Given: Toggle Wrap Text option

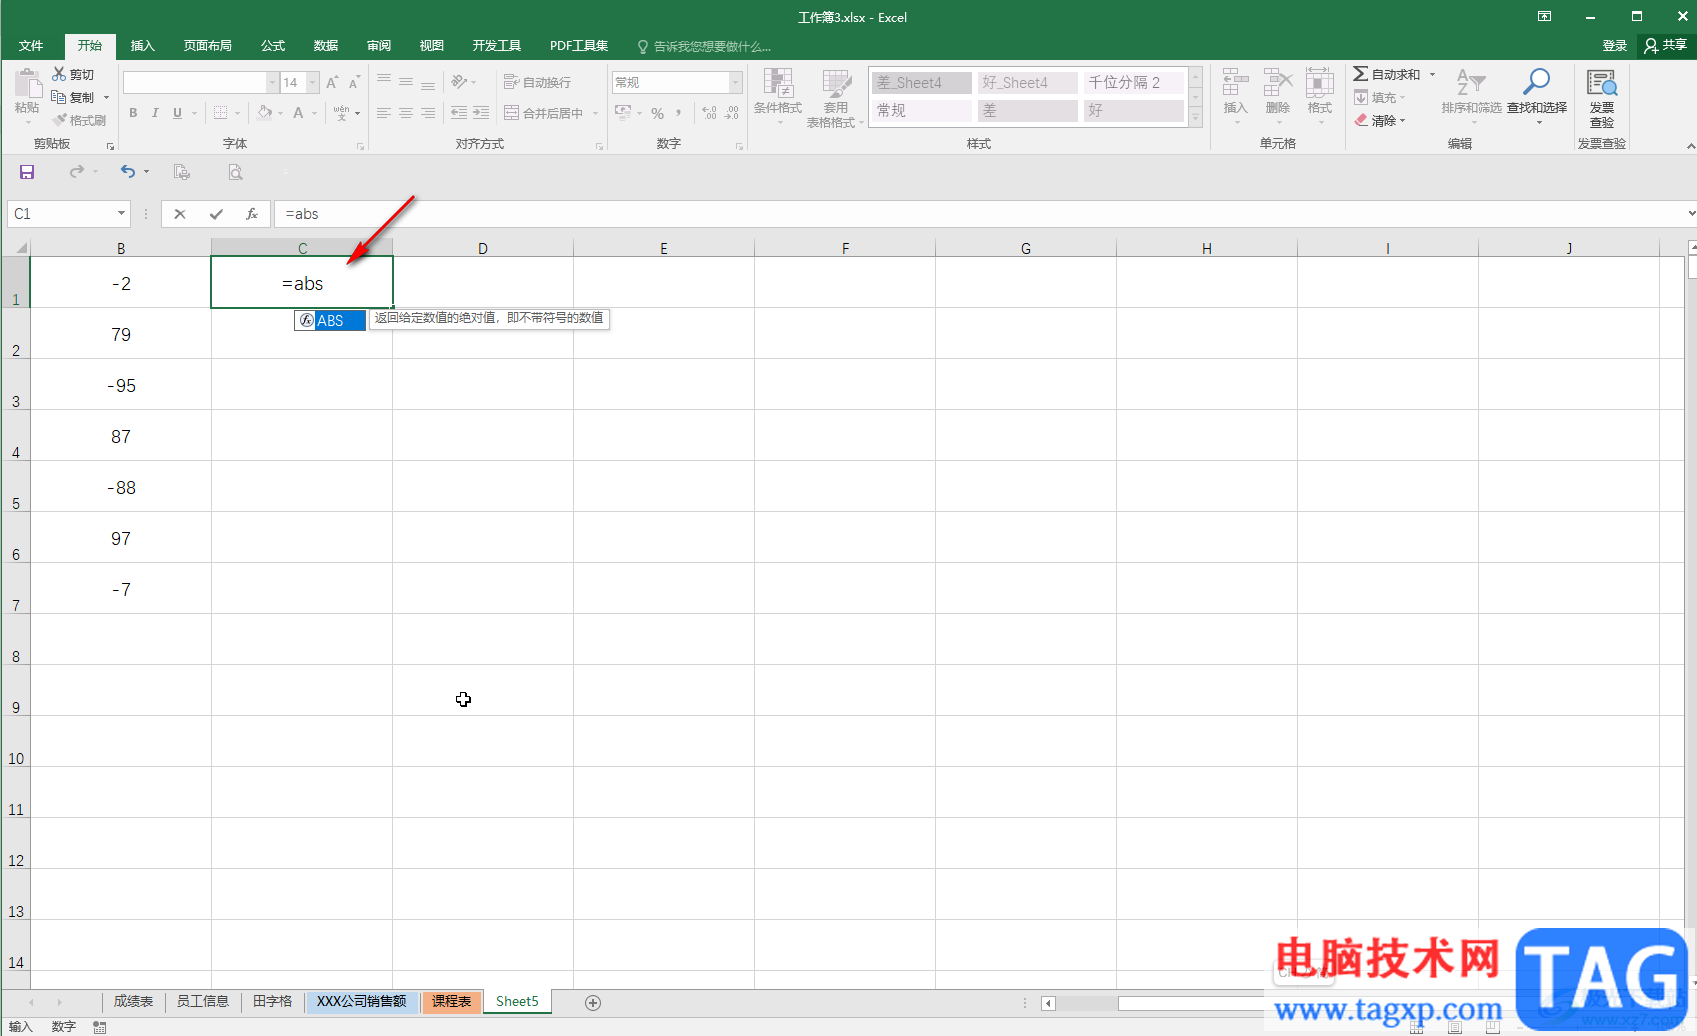Looking at the screenshot, I should [537, 82].
